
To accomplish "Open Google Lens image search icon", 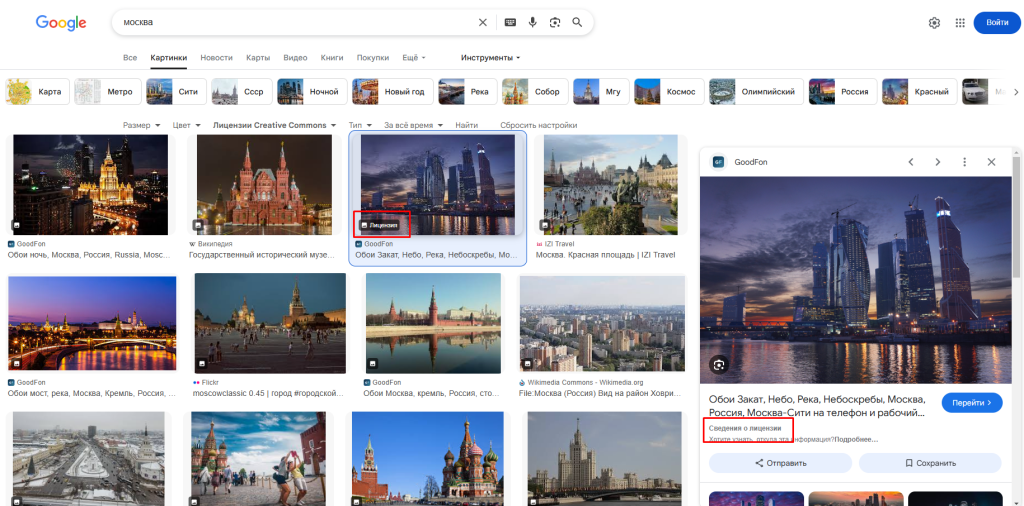I will pos(555,22).
